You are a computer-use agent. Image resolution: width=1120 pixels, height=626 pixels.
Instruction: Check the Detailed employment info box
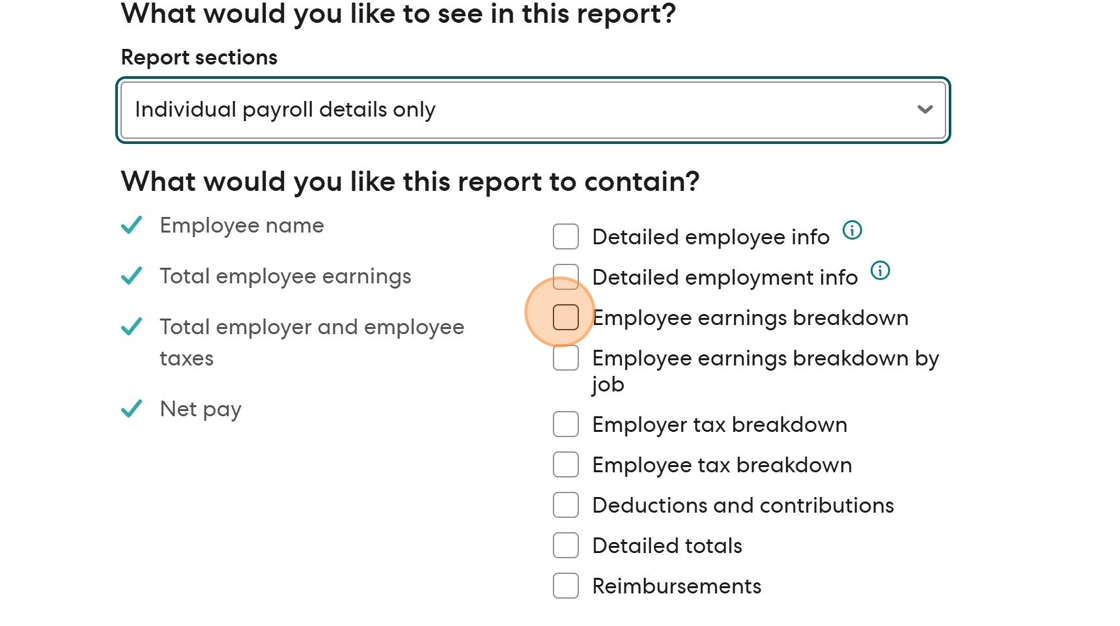pyautogui.click(x=566, y=277)
